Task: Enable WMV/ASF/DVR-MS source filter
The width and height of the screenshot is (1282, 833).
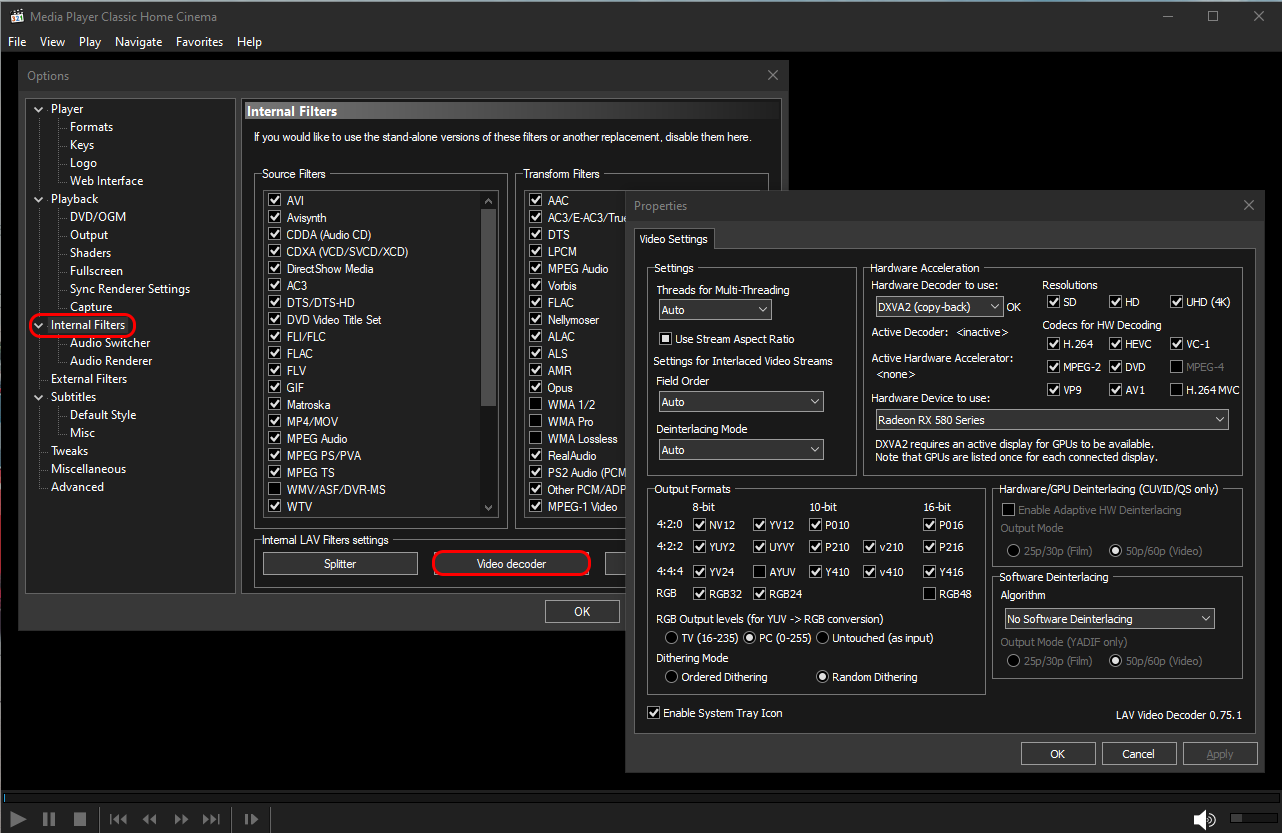Action: (275, 489)
